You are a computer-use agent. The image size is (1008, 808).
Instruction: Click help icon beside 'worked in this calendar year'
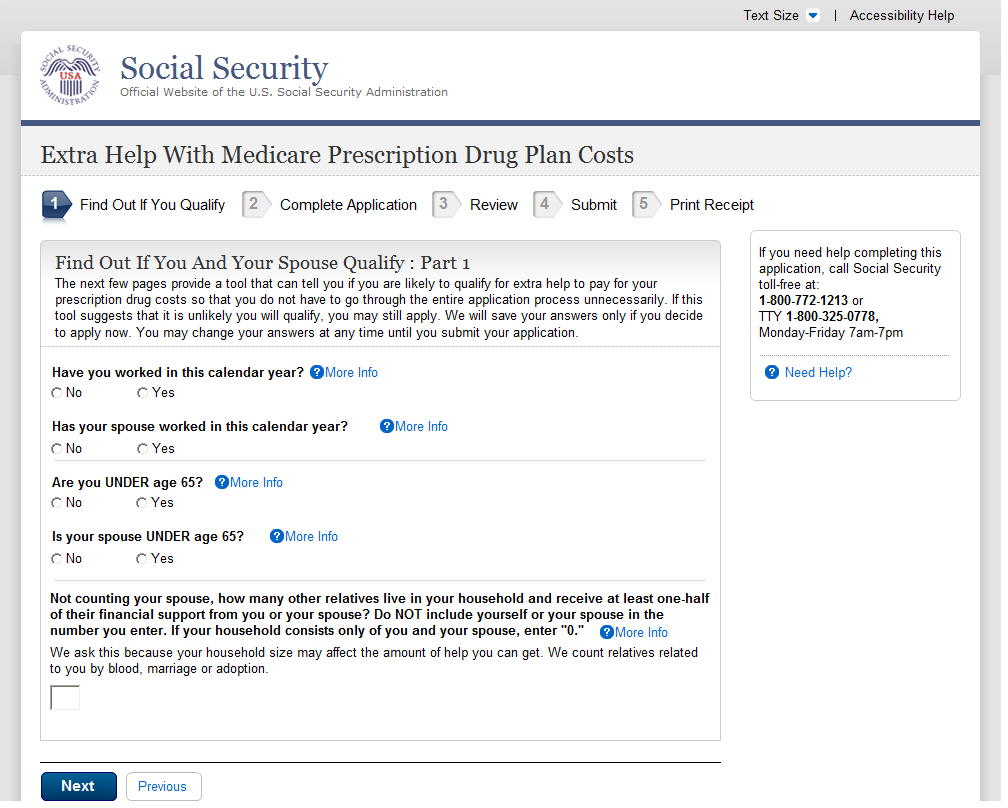tap(317, 372)
